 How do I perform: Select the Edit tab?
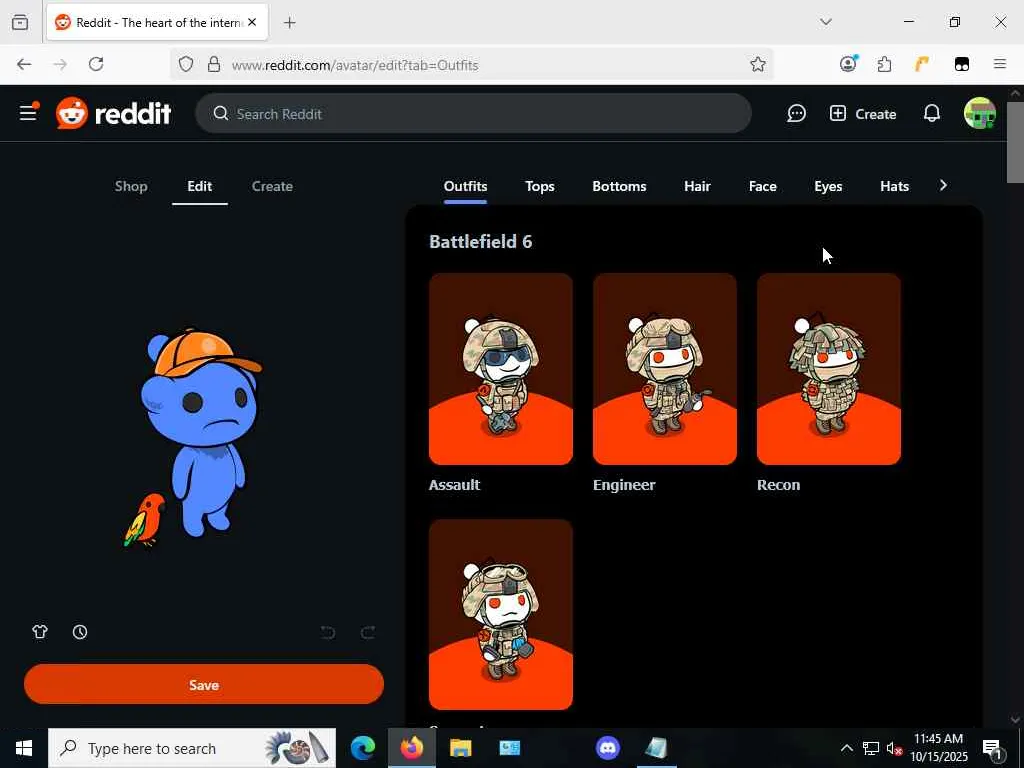coord(199,186)
